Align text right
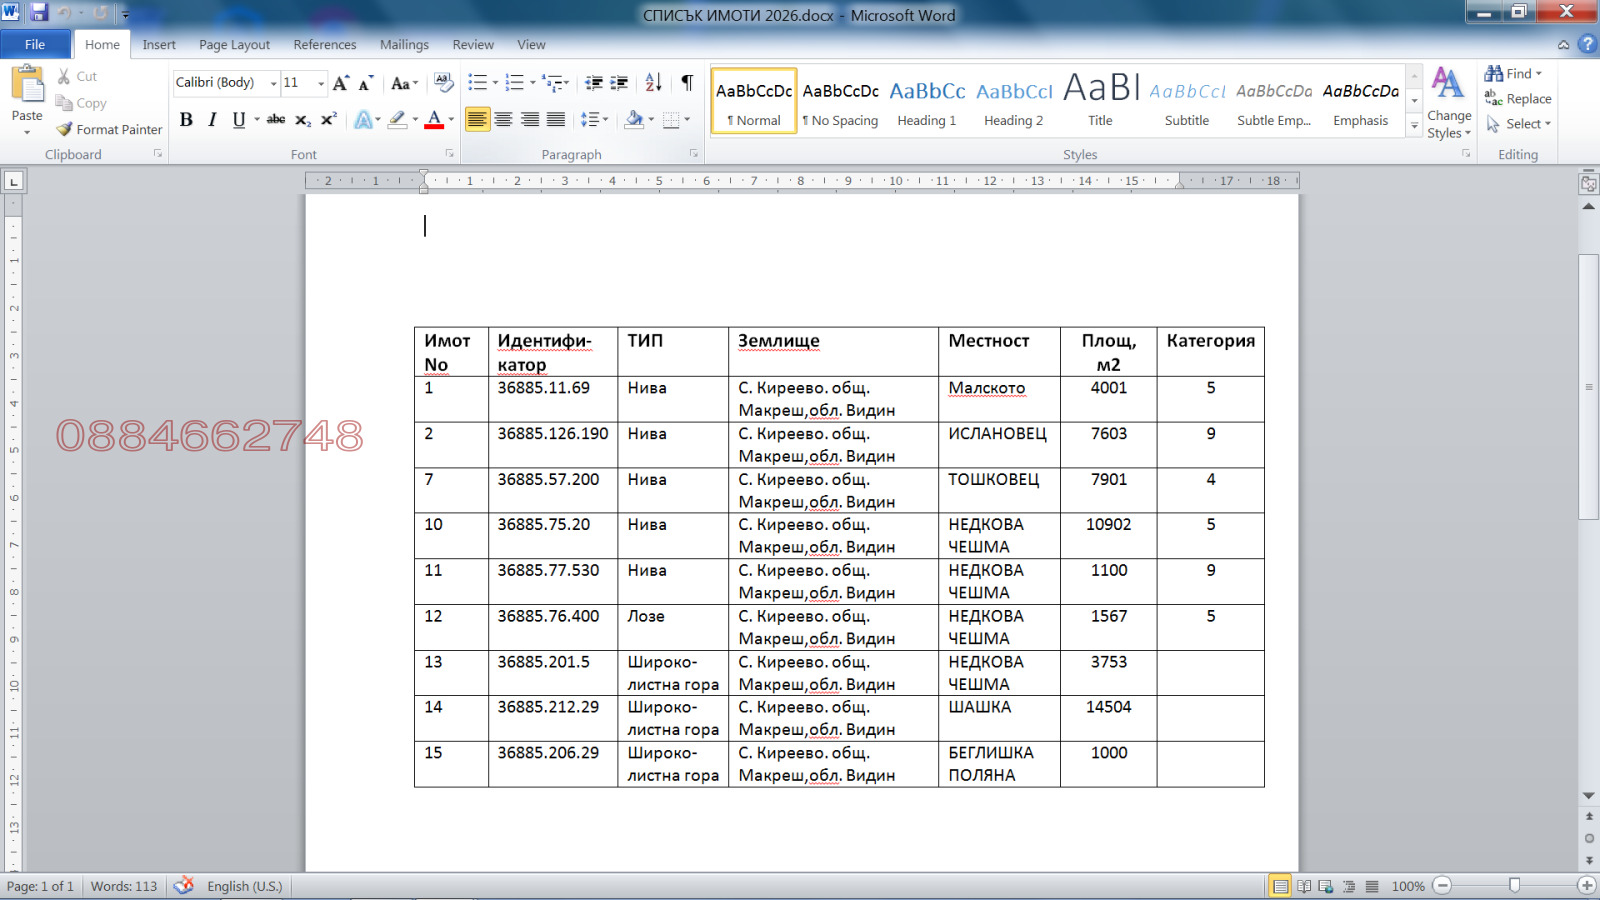Viewport: 1600px width, 900px height. (530, 120)
